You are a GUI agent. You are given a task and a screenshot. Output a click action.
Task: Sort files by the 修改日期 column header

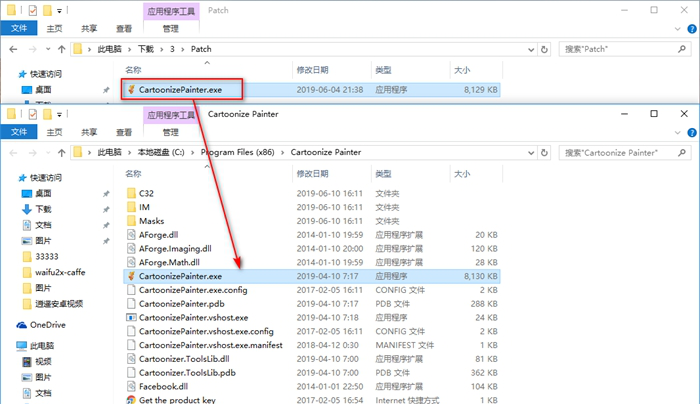pyautogui.click(x=312, y=174)
